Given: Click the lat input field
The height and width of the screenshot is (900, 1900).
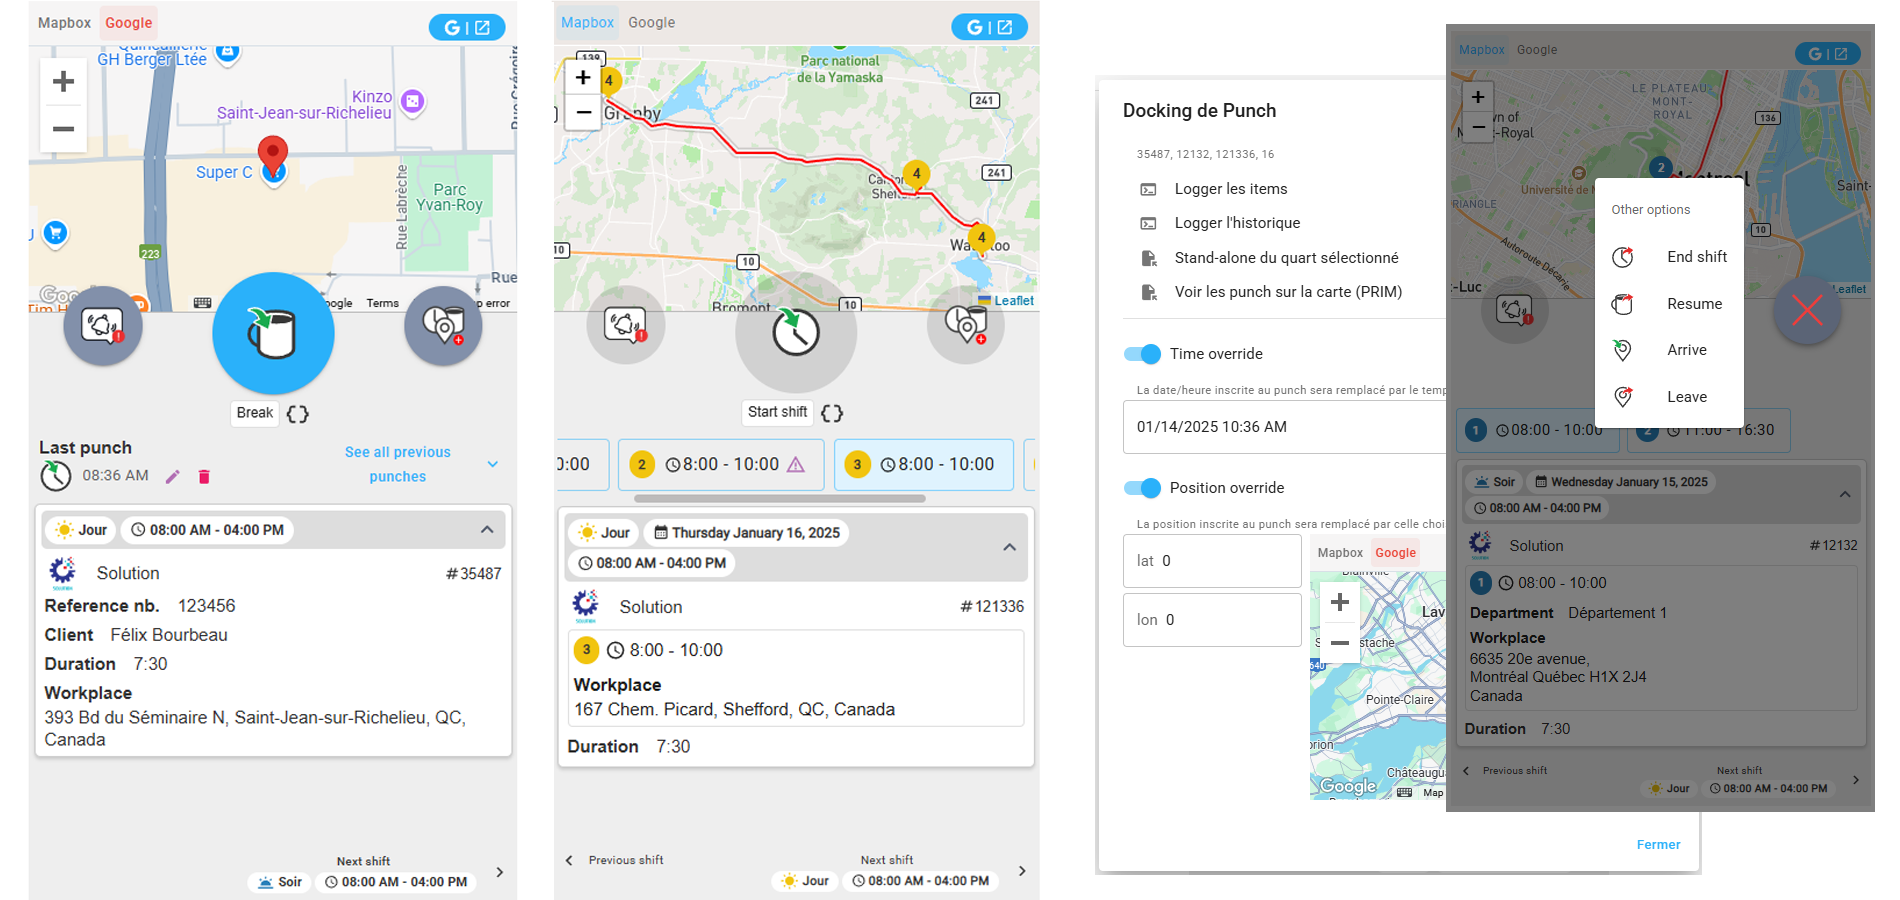Looking at the screenshot, I should (1212, 561).
